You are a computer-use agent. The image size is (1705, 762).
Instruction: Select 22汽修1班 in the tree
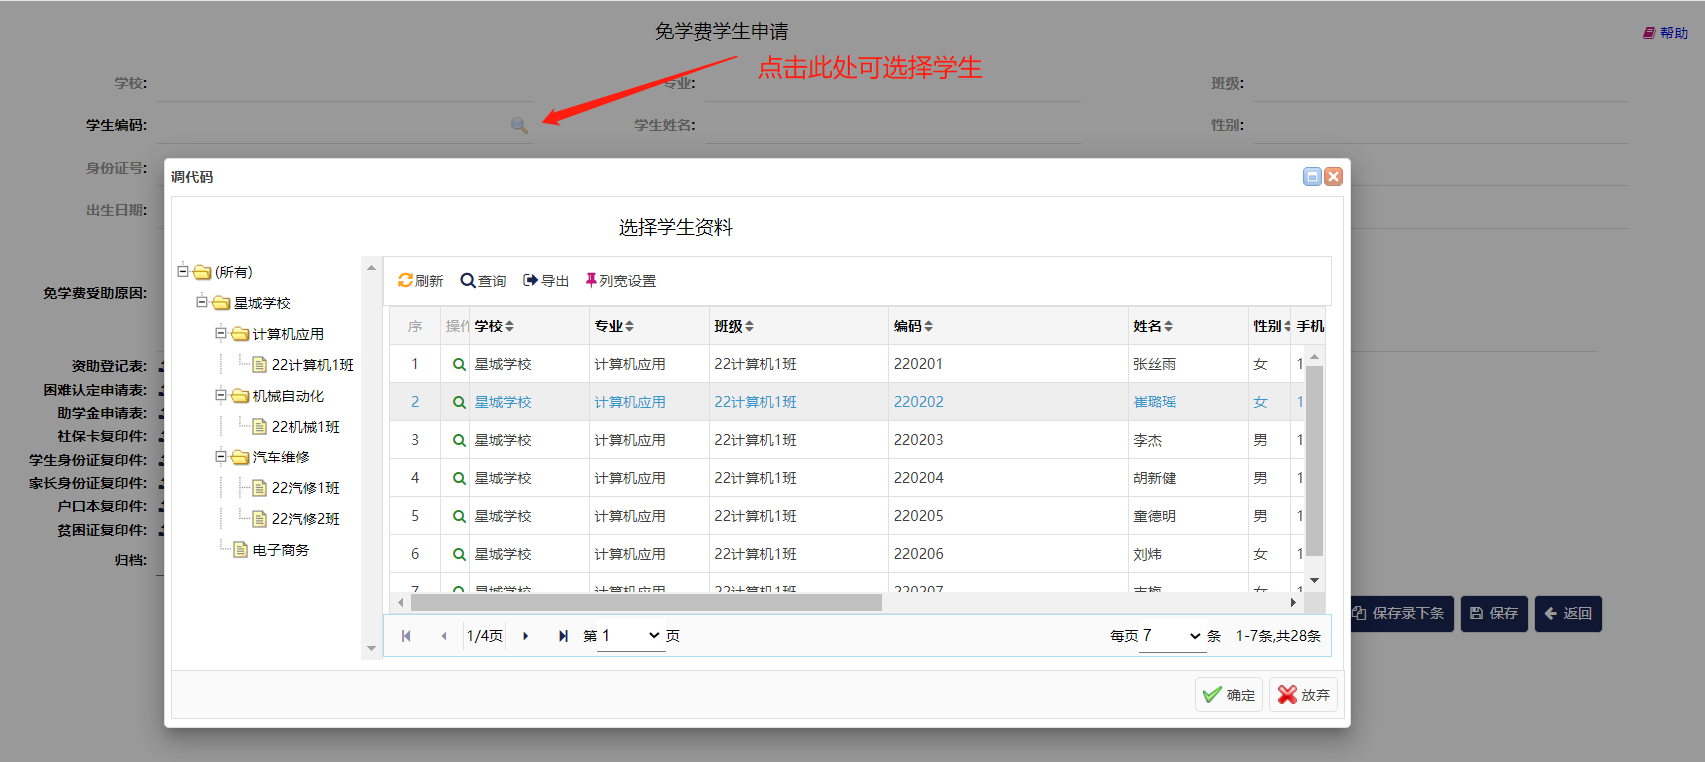(x=306, y=488)
